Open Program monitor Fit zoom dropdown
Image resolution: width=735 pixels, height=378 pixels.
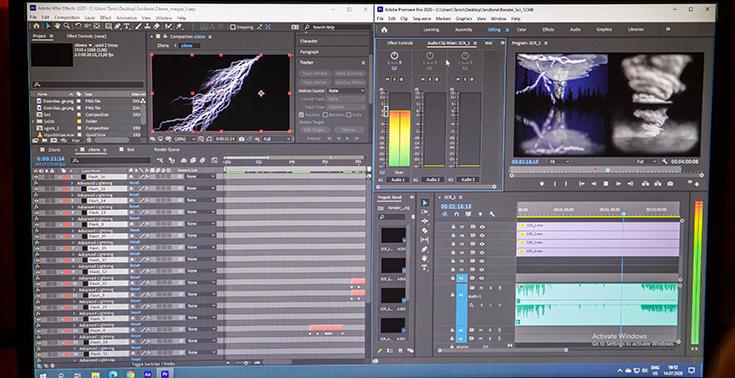tap(560, 162)
